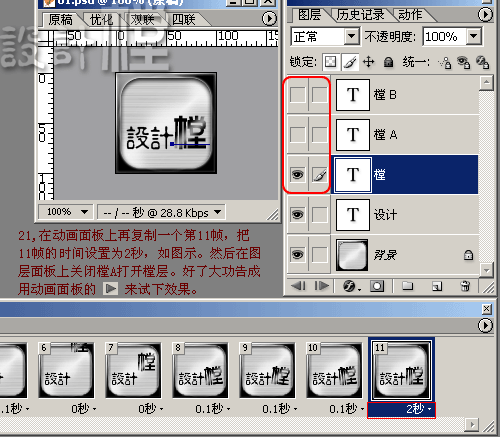Viewport: 500px width, 437px height.
Task: Click the lock all padlock icon
Action: [388, 62]
